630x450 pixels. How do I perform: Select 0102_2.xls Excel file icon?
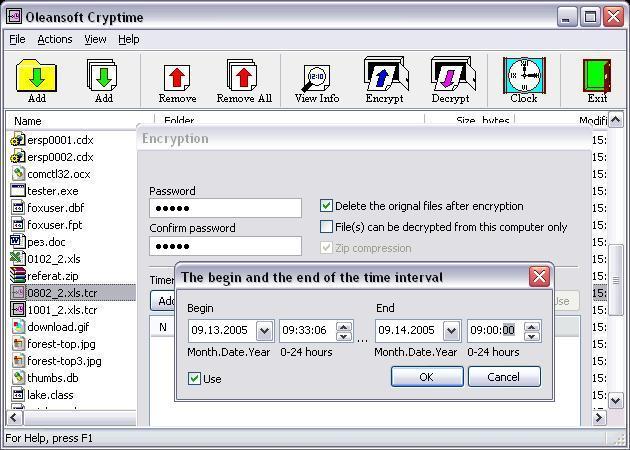click(x=18, y=258)
